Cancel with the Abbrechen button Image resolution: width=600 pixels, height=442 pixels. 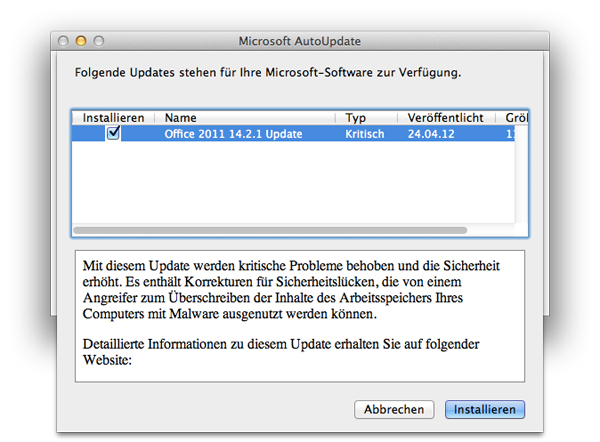(394, 409)
